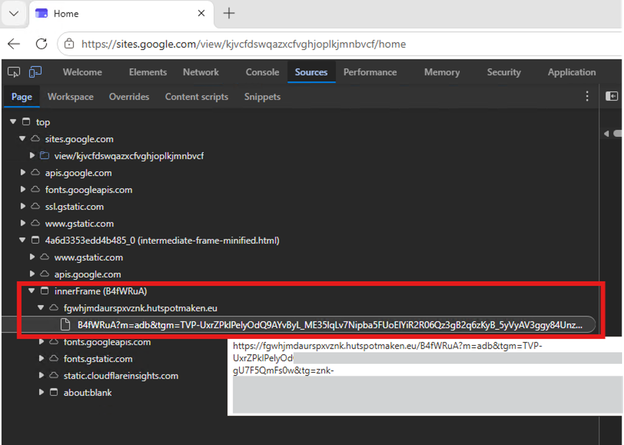The height and width of the screenshot is (445, 624).
Task: Select the top frame label
Action: 43,122
